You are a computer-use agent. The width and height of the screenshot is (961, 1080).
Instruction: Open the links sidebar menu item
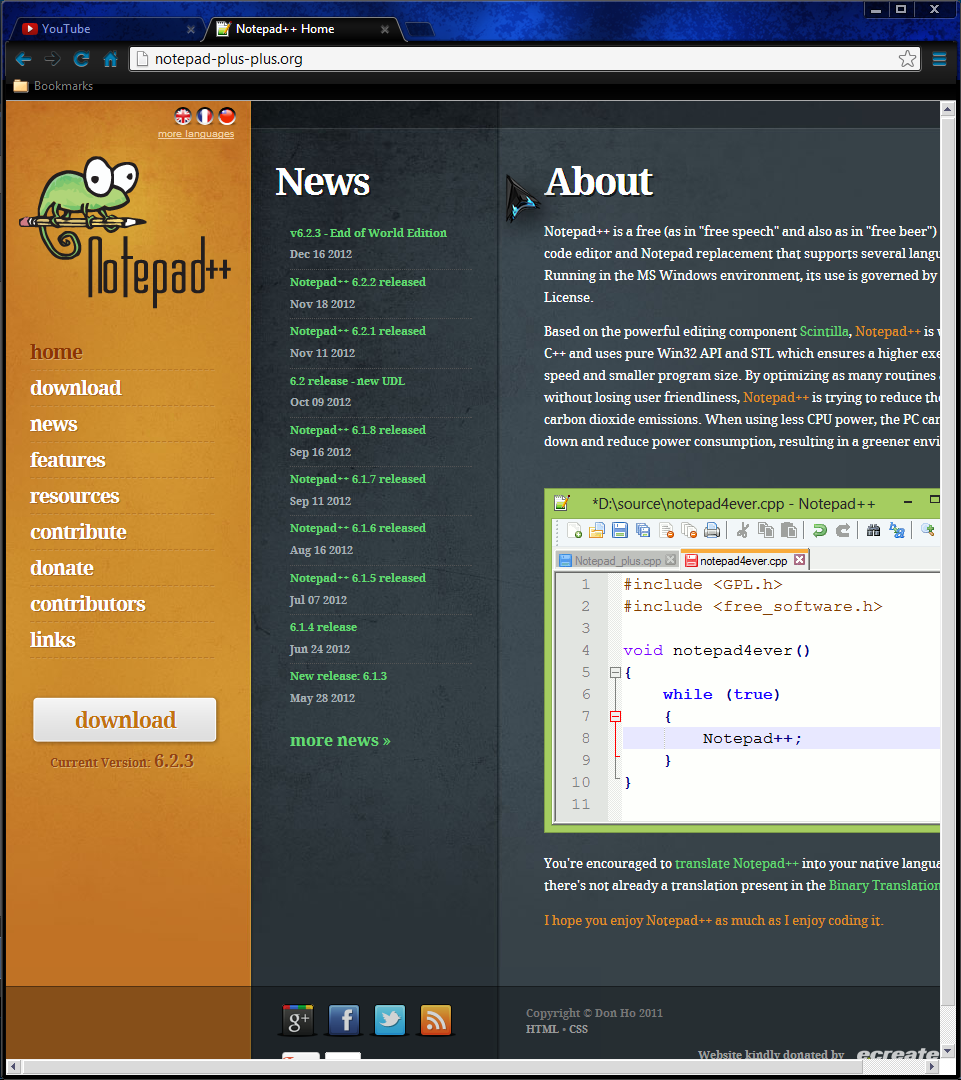click(52, 639)
